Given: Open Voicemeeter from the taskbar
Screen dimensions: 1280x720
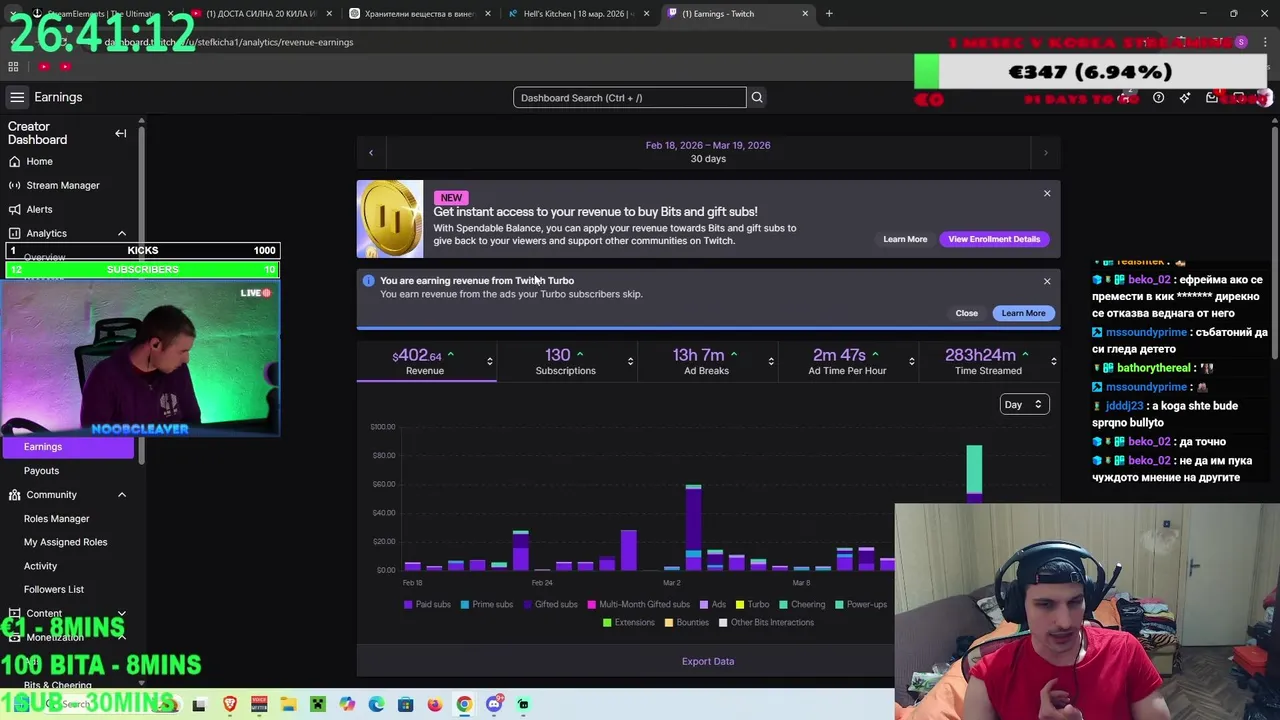Looking at the screenshot, I should click(259, 704).
